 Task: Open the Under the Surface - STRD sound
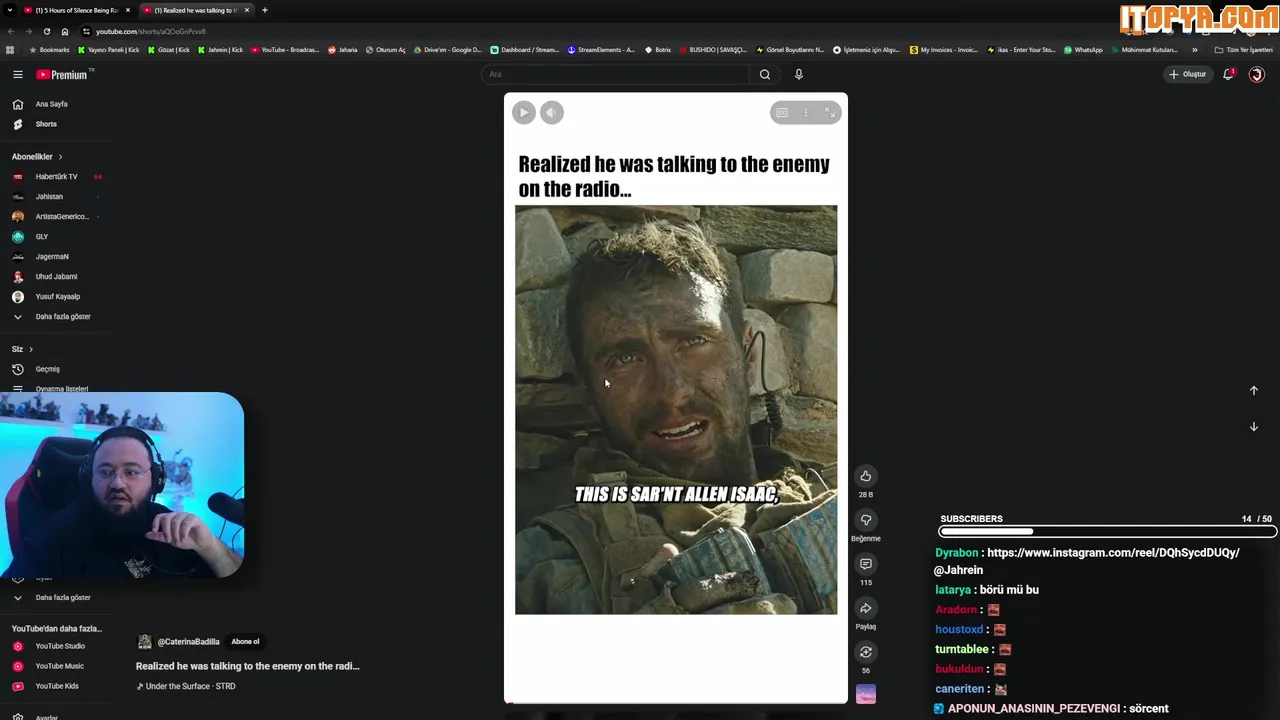pyautogui.click(x=190, y=686)
